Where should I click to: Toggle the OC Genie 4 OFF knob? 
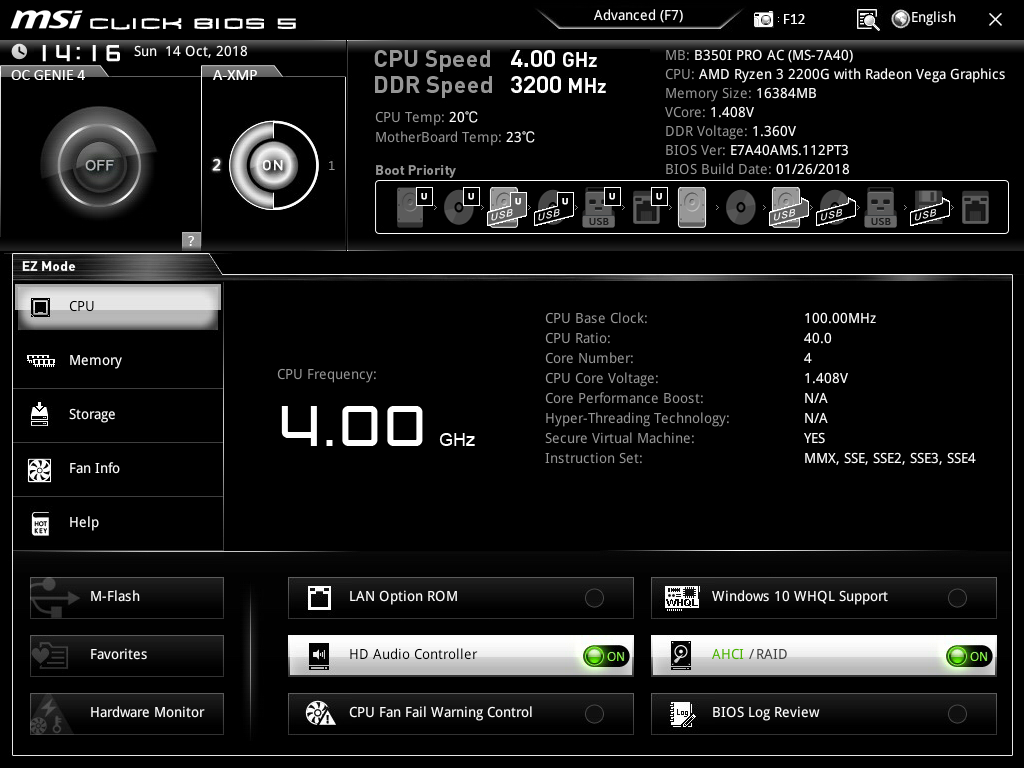[x=99, y=165]
